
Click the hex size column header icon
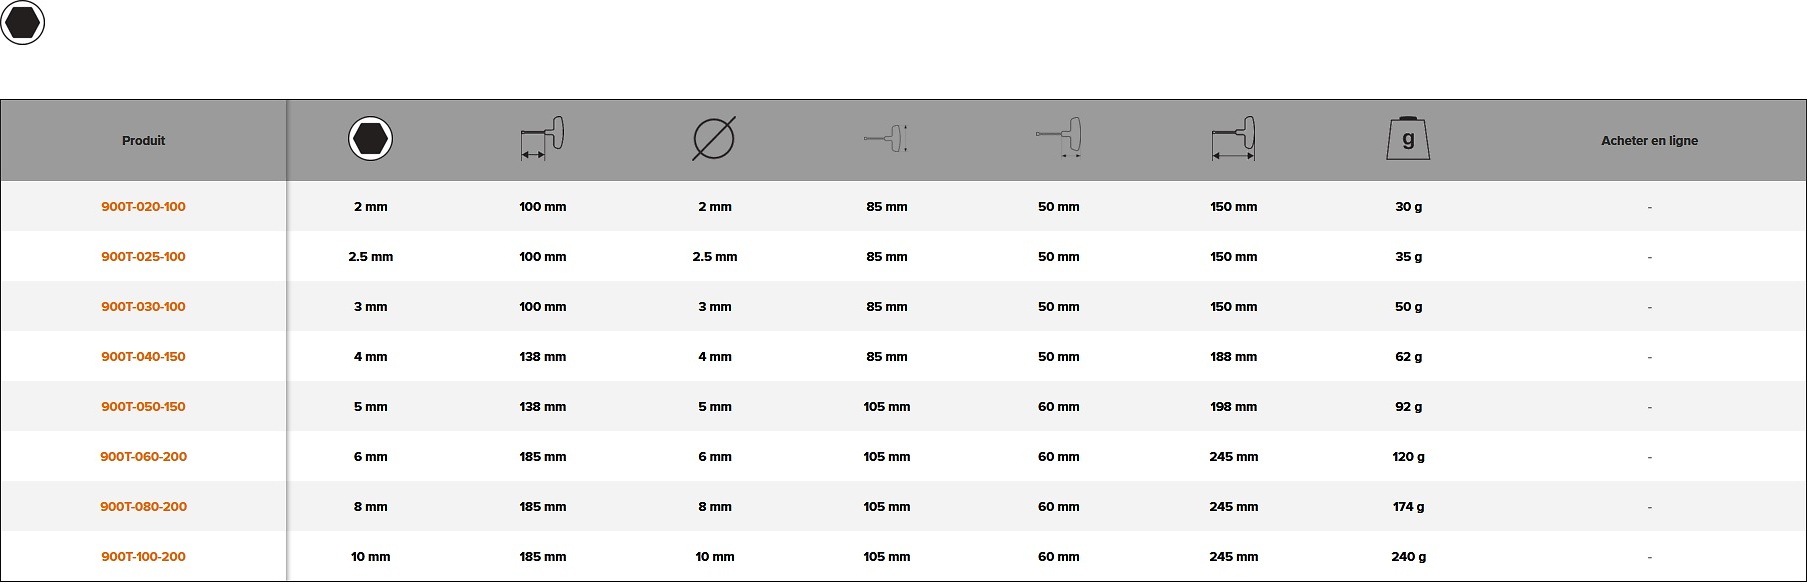pos(370,138)
